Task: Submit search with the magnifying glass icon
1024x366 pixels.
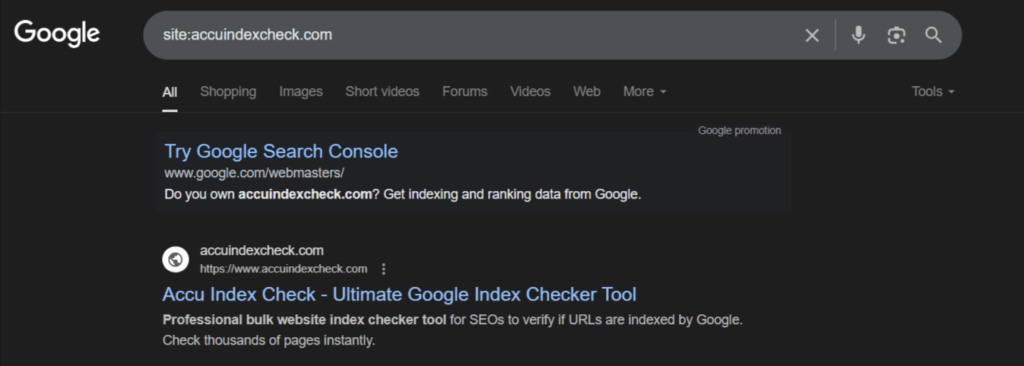Action: [933, 35]
